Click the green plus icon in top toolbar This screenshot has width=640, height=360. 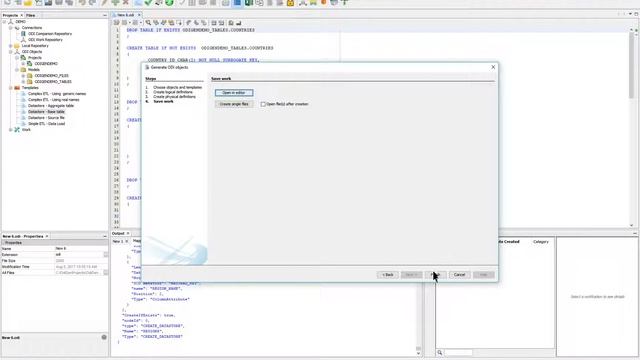tap(116, 3)
